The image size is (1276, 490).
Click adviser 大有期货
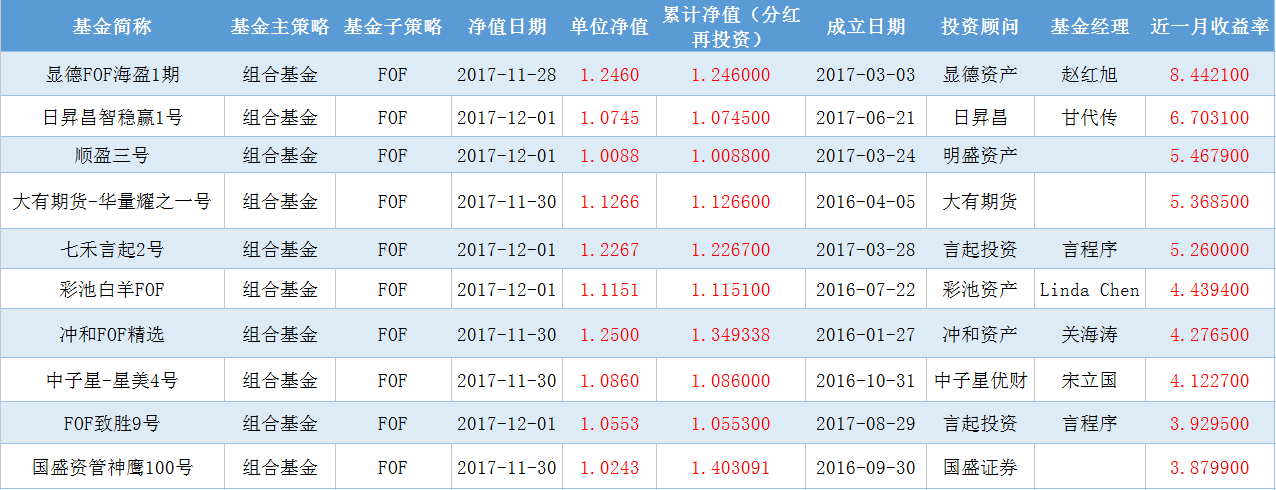point(980,202)
